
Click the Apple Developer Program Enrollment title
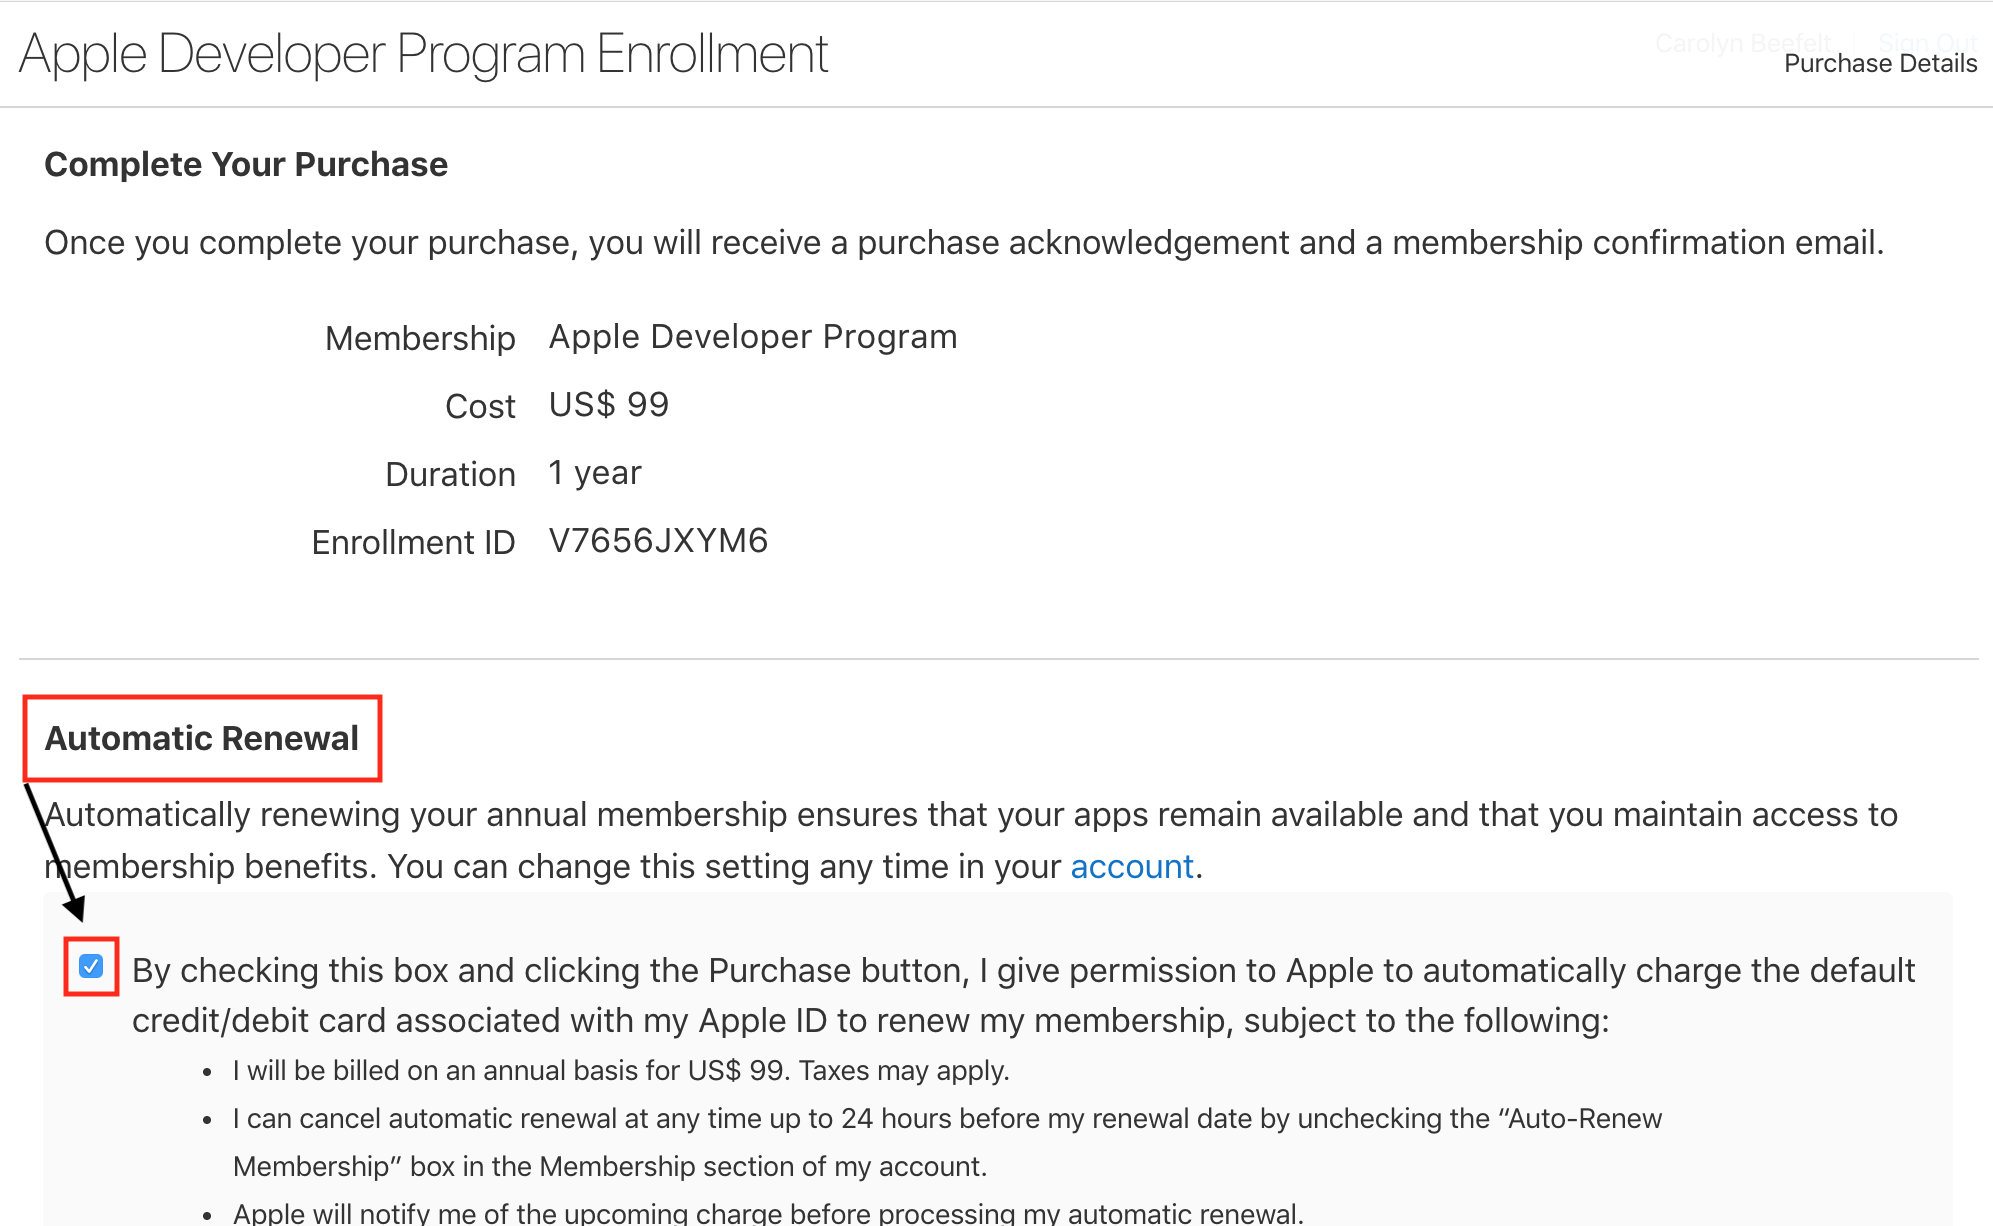point(423,54)
